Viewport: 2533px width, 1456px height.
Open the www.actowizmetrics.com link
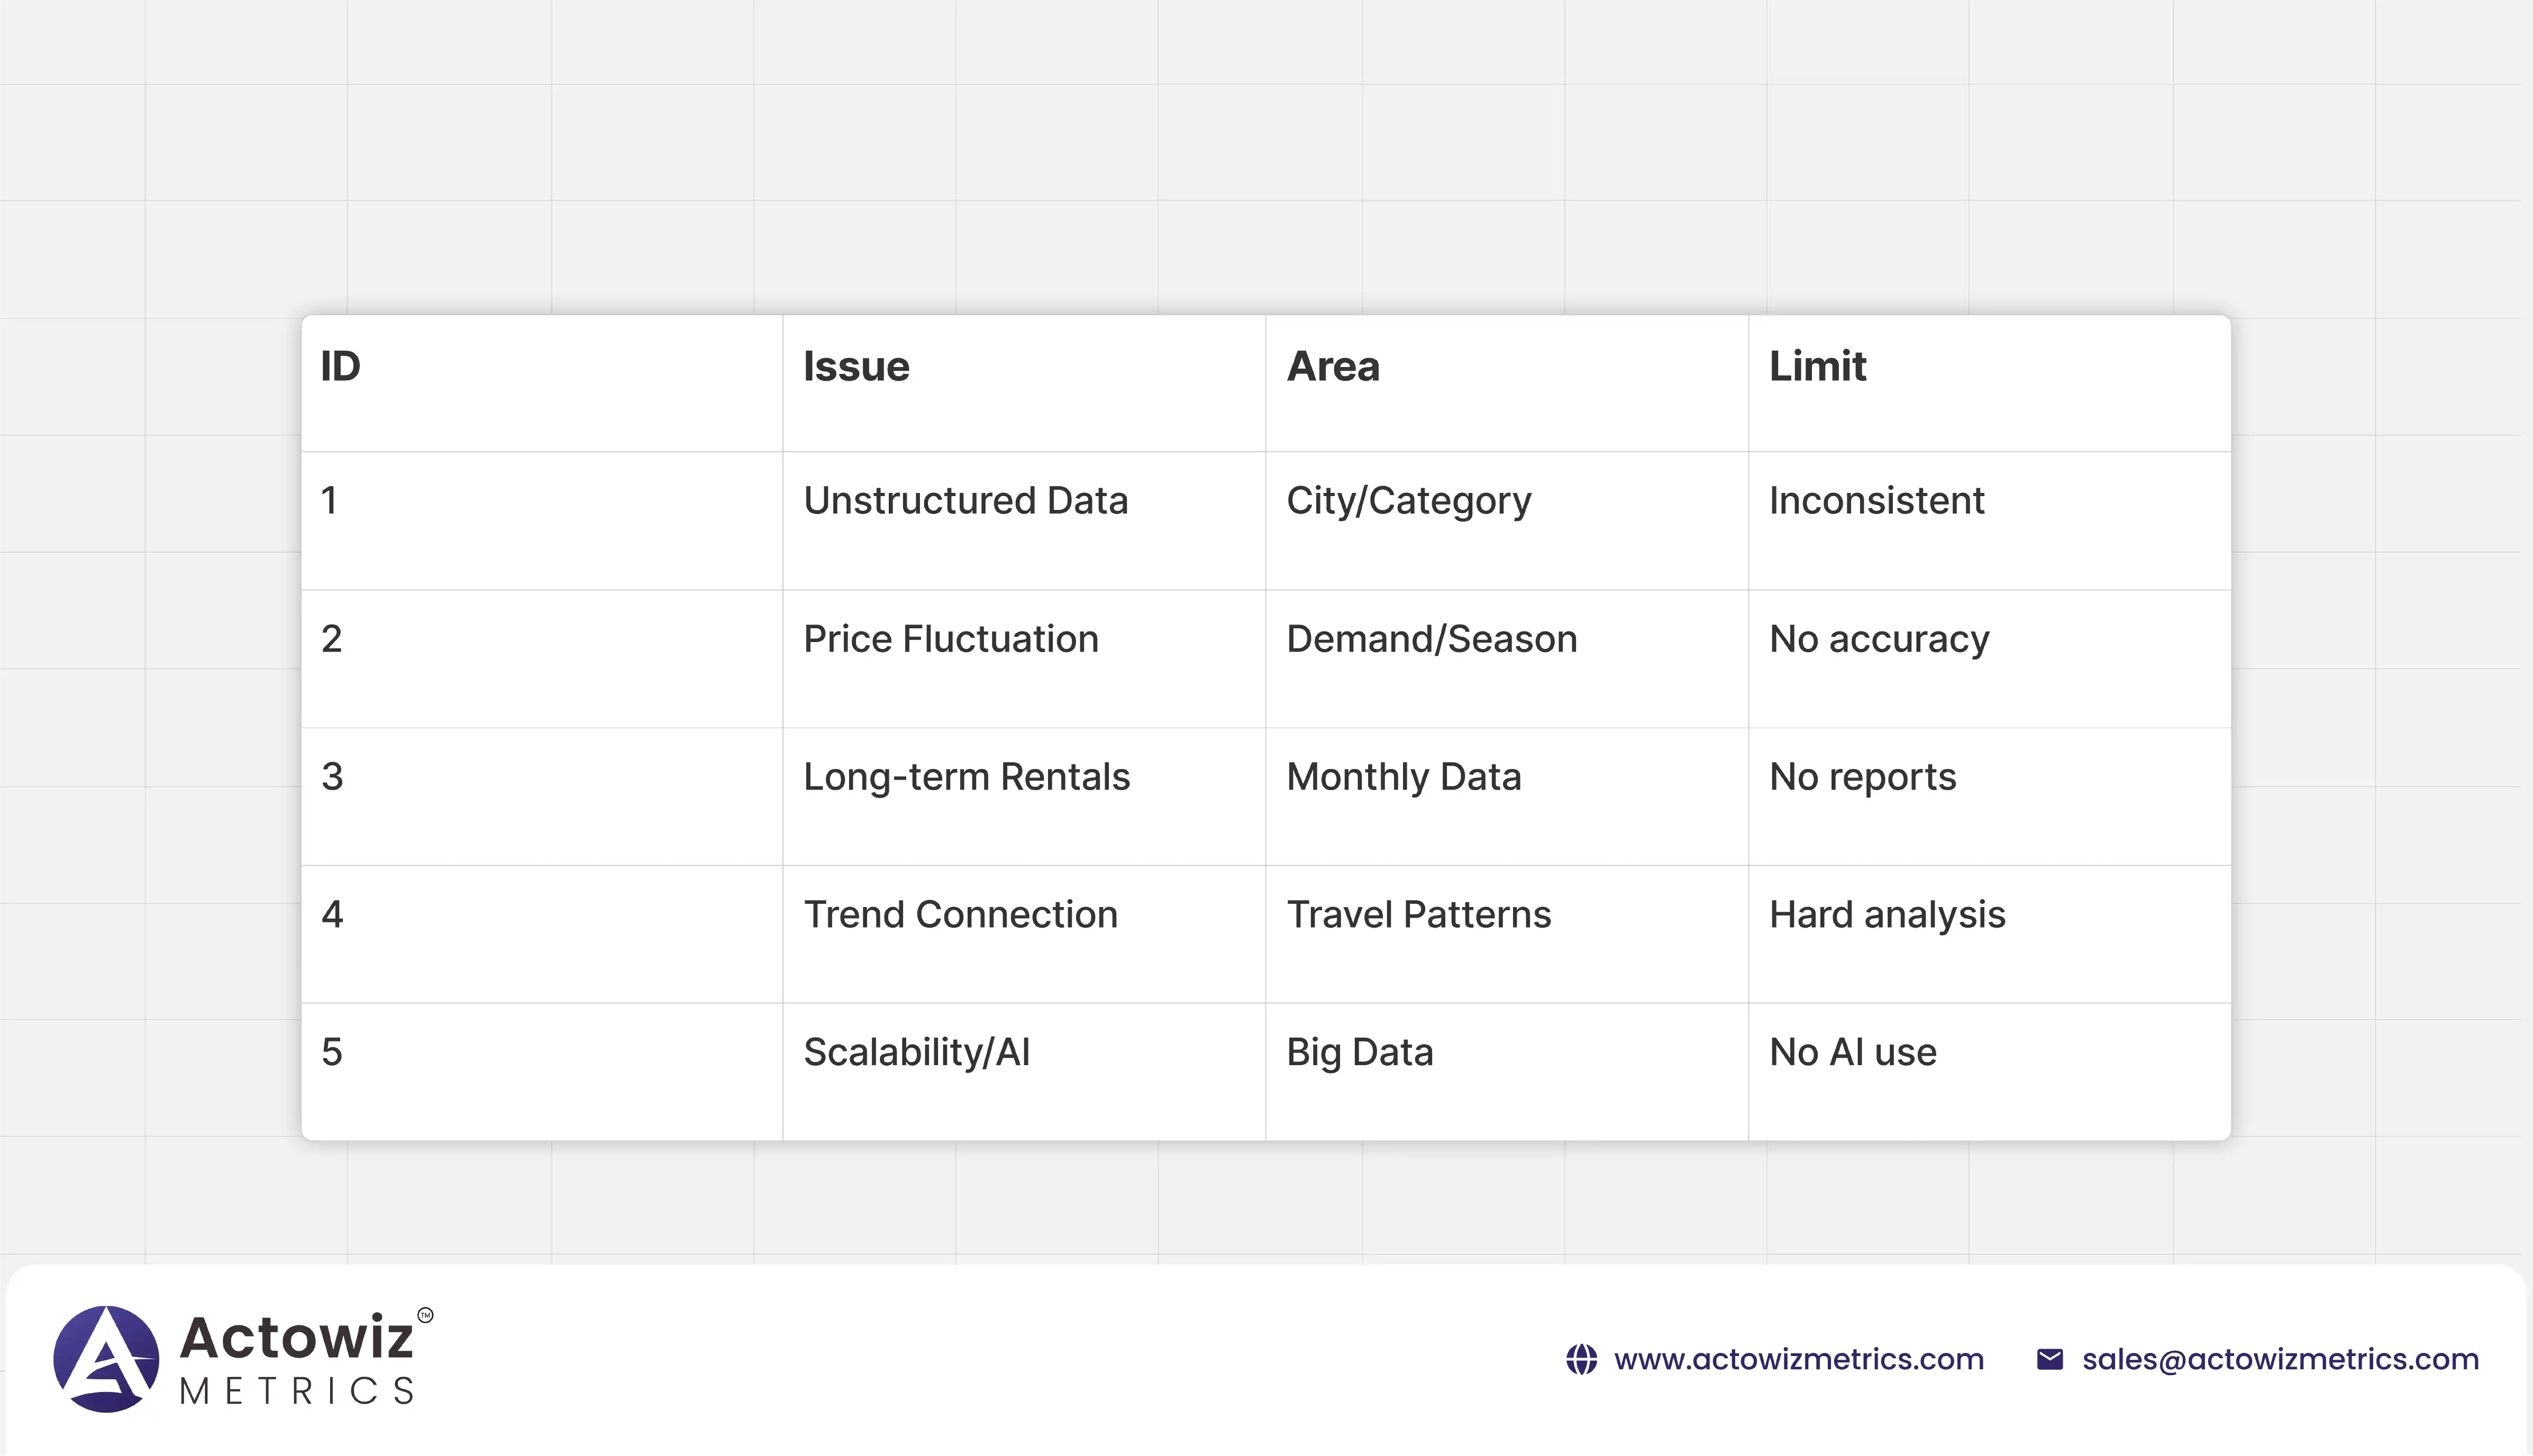pyautogui.click(x=1798, y=1360)
